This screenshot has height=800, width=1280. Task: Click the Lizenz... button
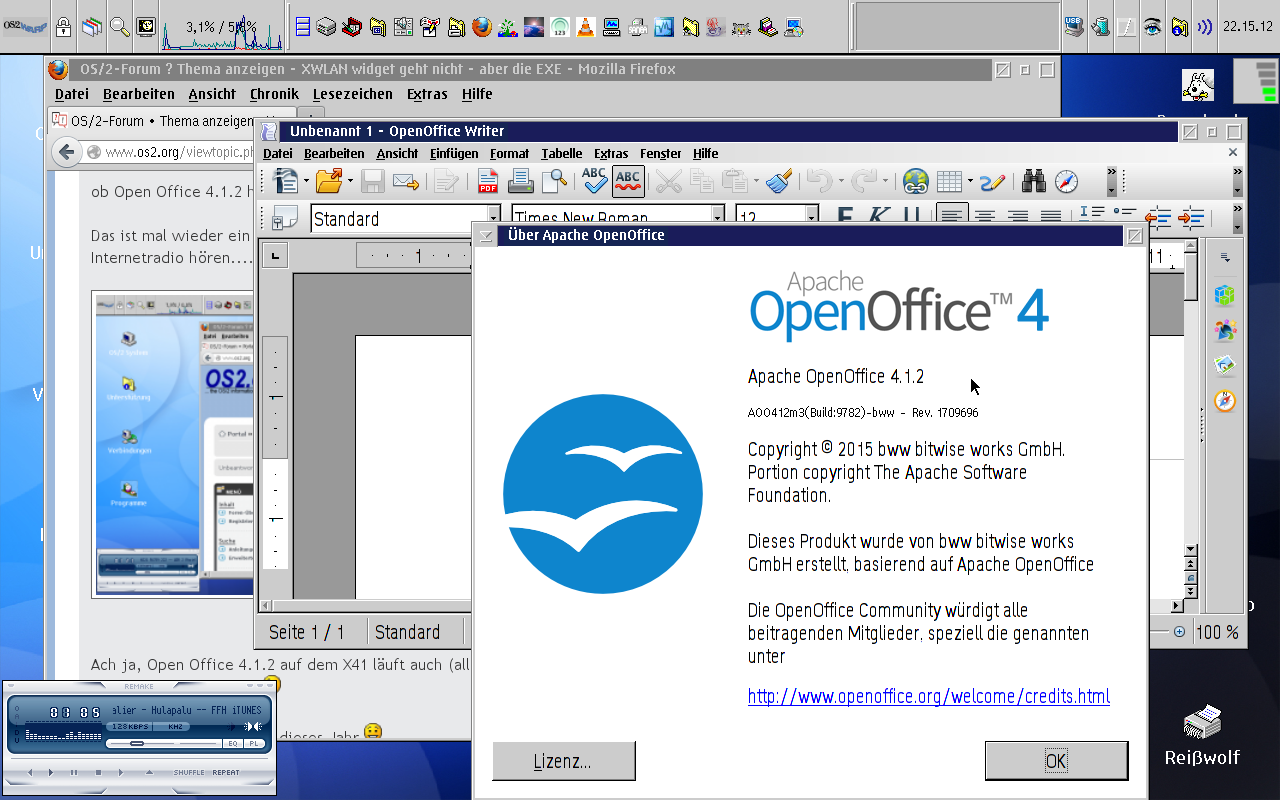pyautogui.click(x=564, y=761)
